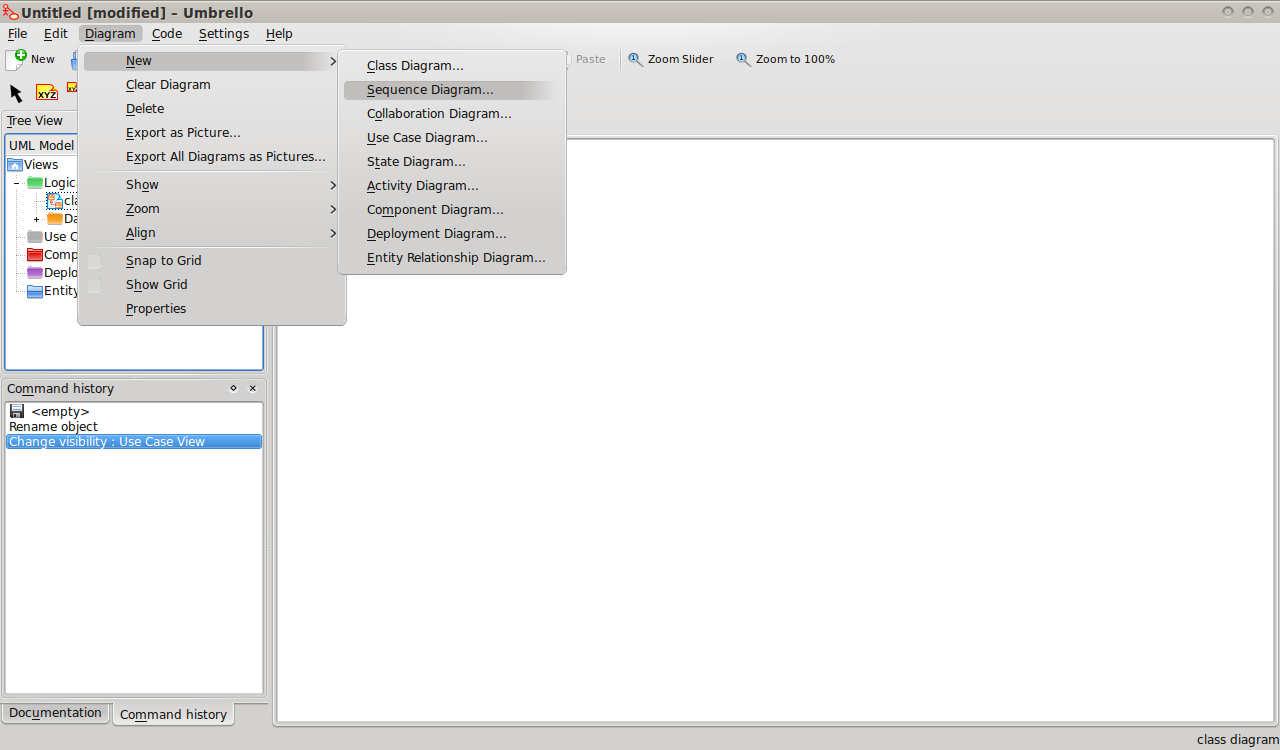Screen dimensions: 1280x750
Task: Open the New submenu in Diagram menu
Action: [212, 61]
